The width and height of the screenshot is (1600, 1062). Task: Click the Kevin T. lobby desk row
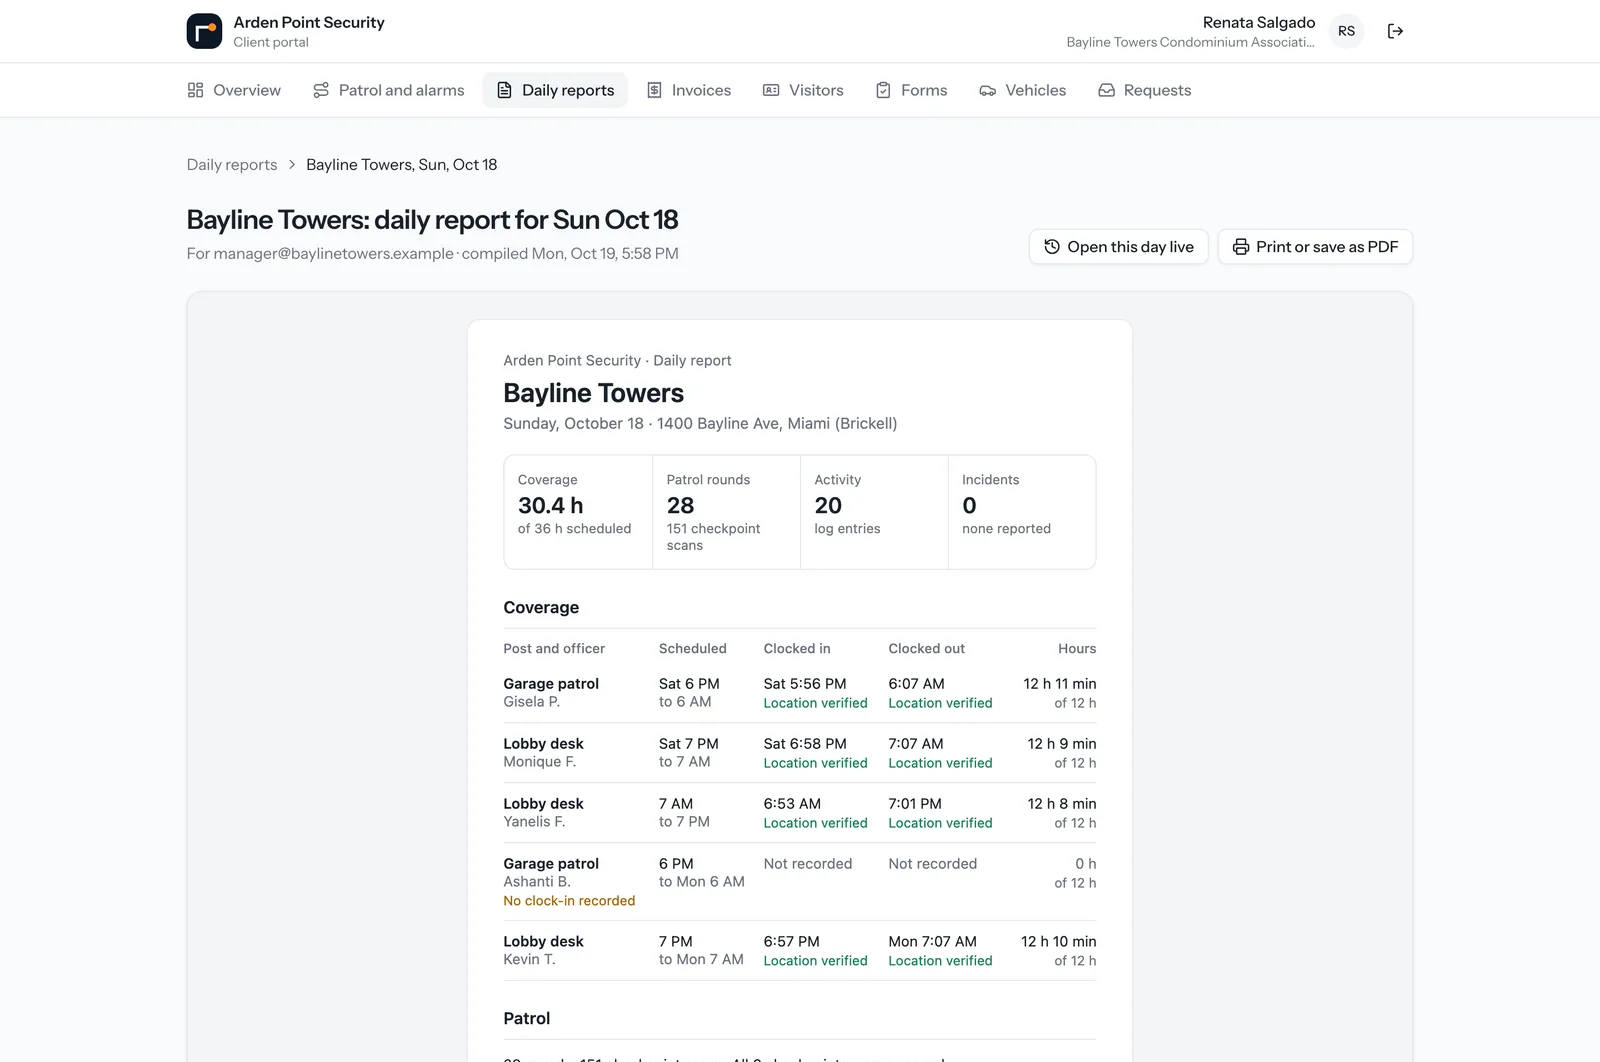pyautogui.click(x=800, y=951)
